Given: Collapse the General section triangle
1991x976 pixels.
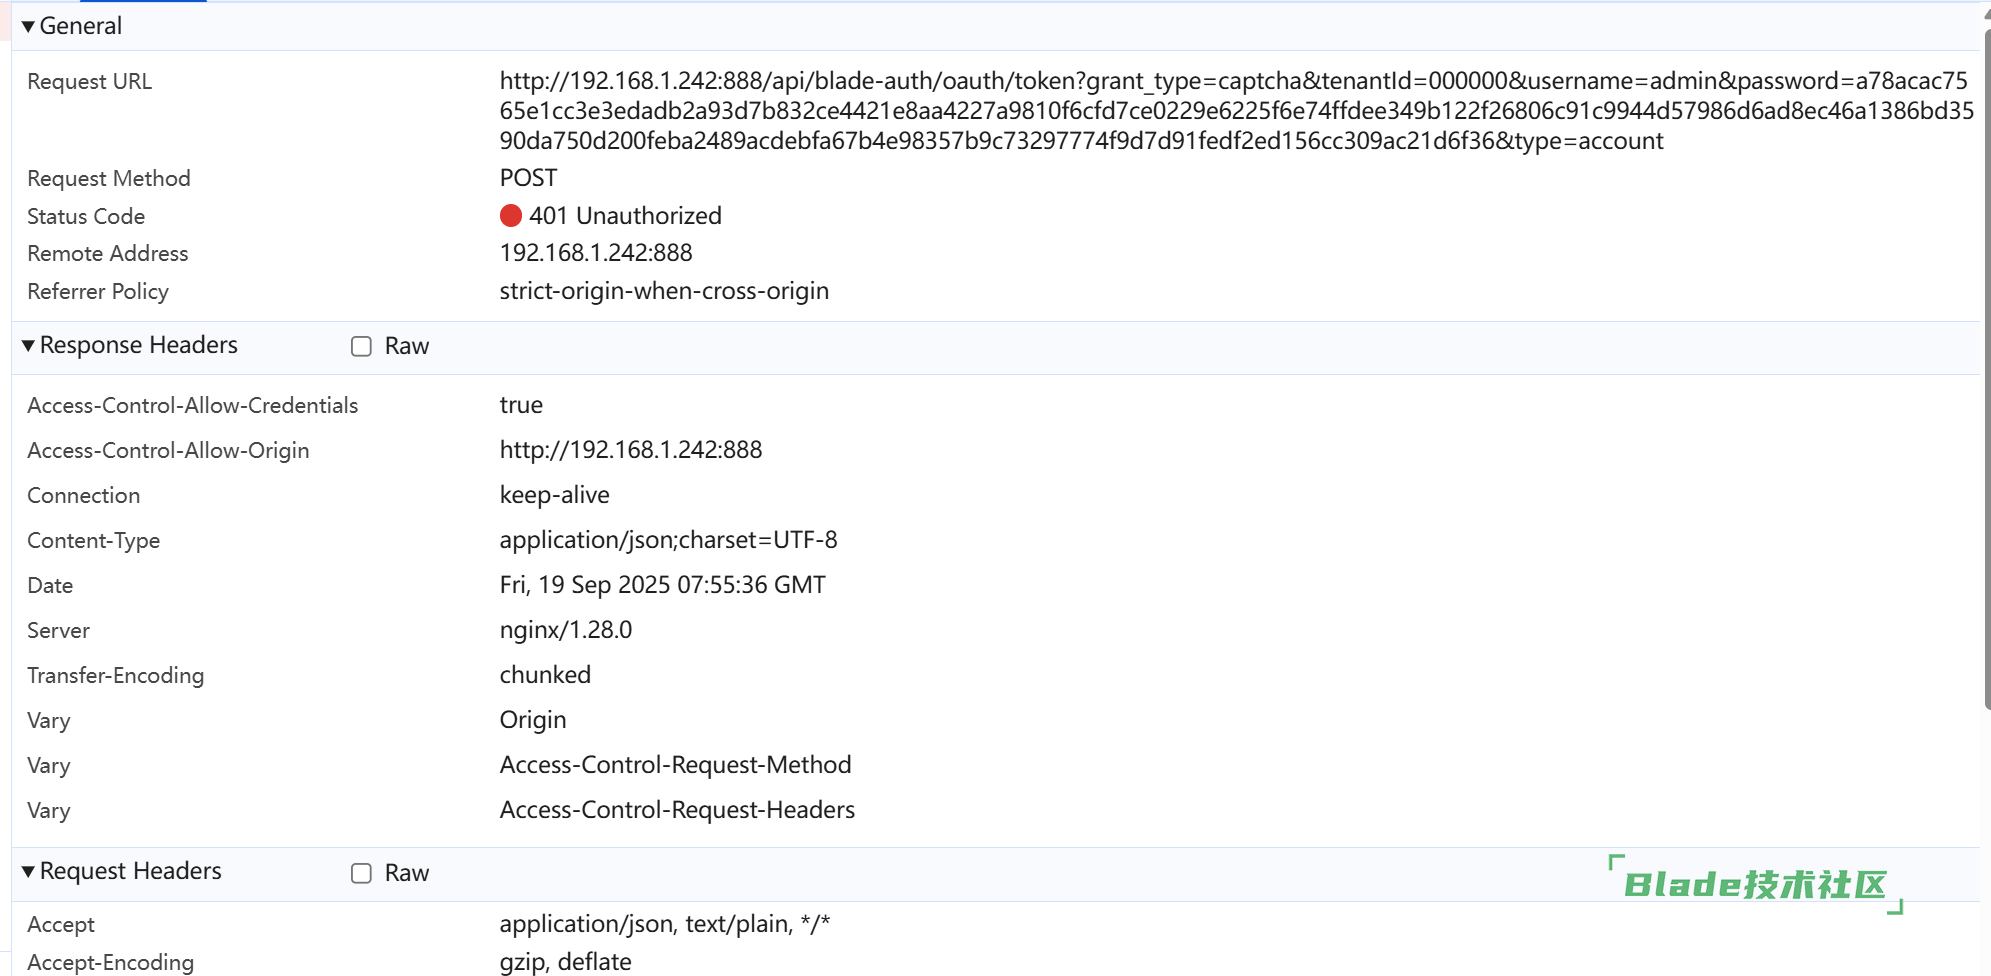Looking at the screenshot, I should [28, 27].
